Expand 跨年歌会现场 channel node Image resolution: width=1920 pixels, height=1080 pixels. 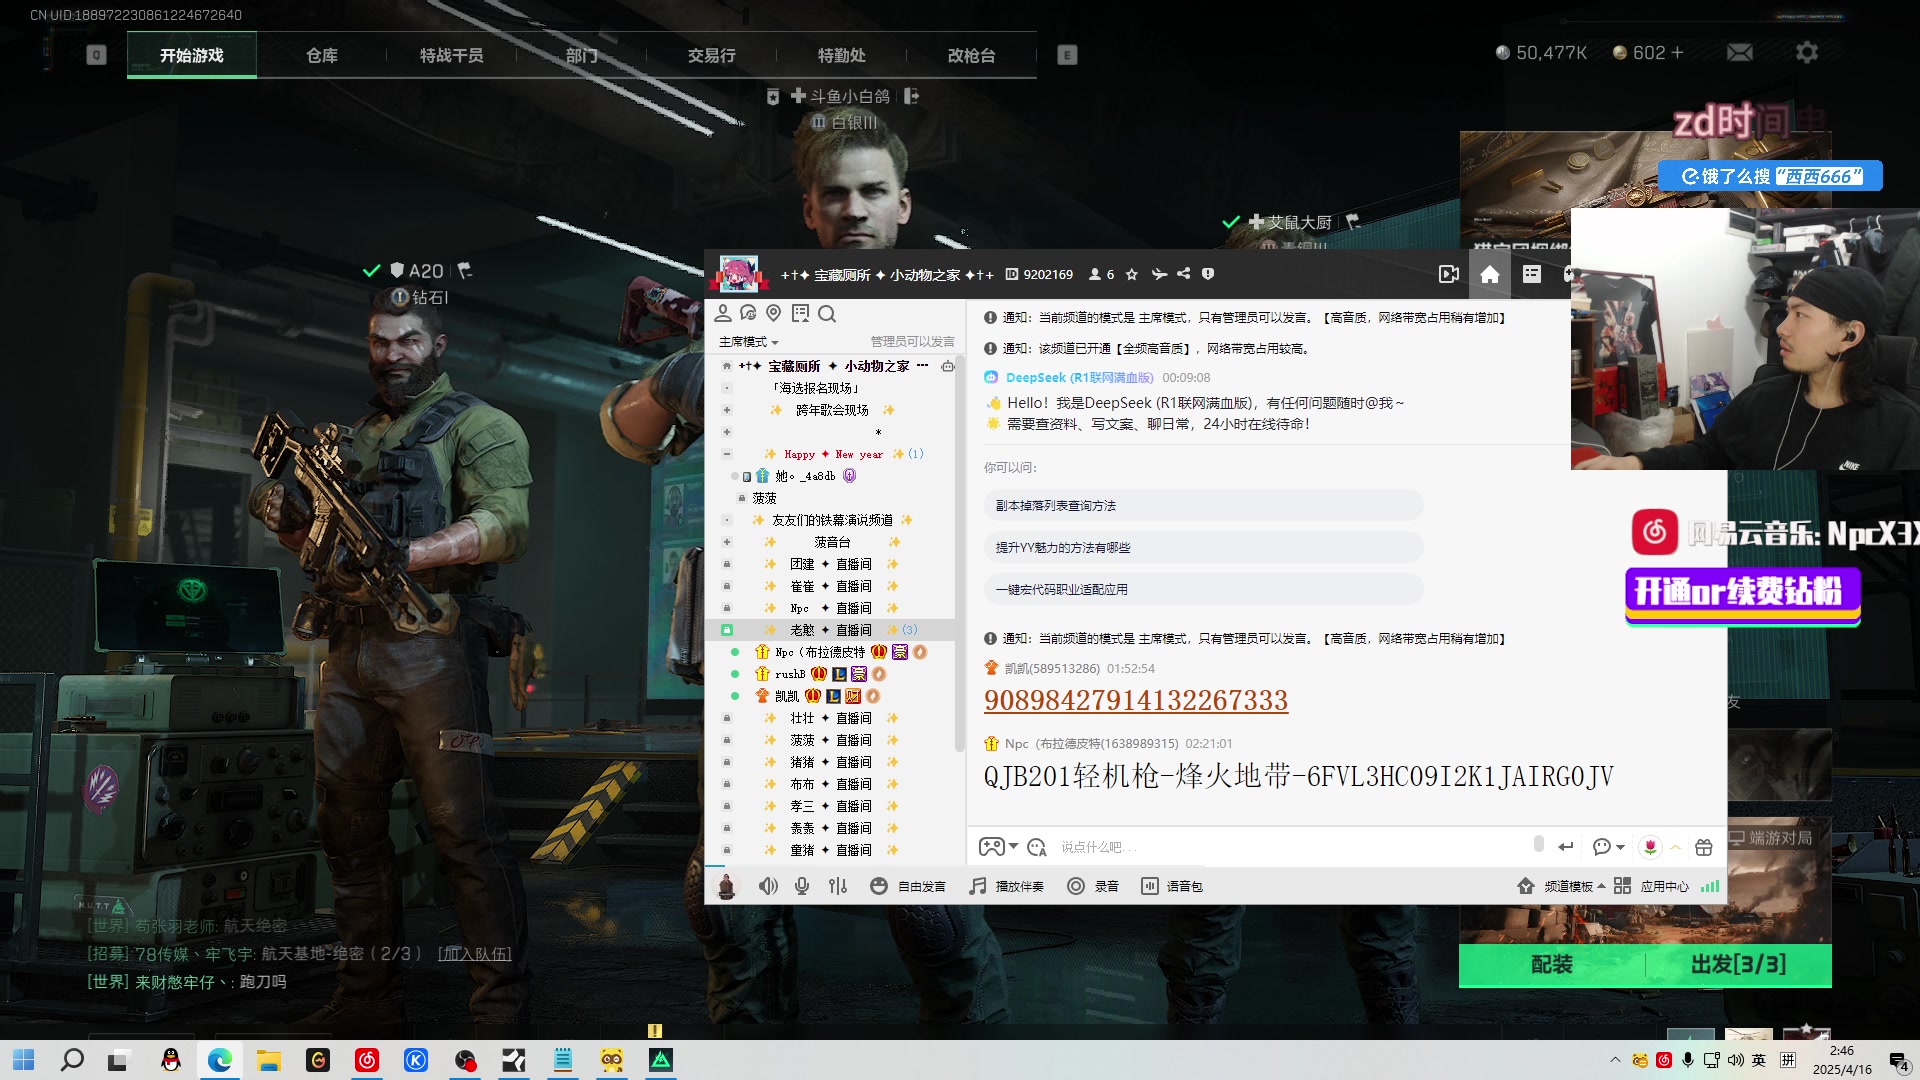point(727,410)
